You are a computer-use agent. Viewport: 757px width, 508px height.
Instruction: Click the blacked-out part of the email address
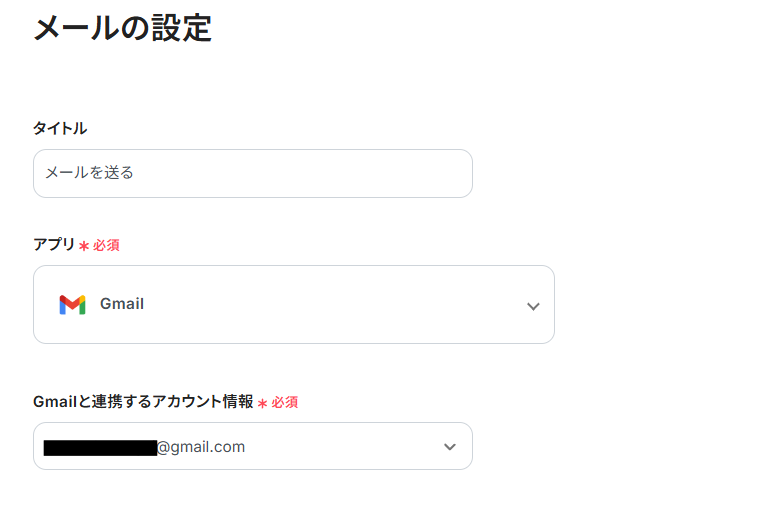[x=99, y=447]
